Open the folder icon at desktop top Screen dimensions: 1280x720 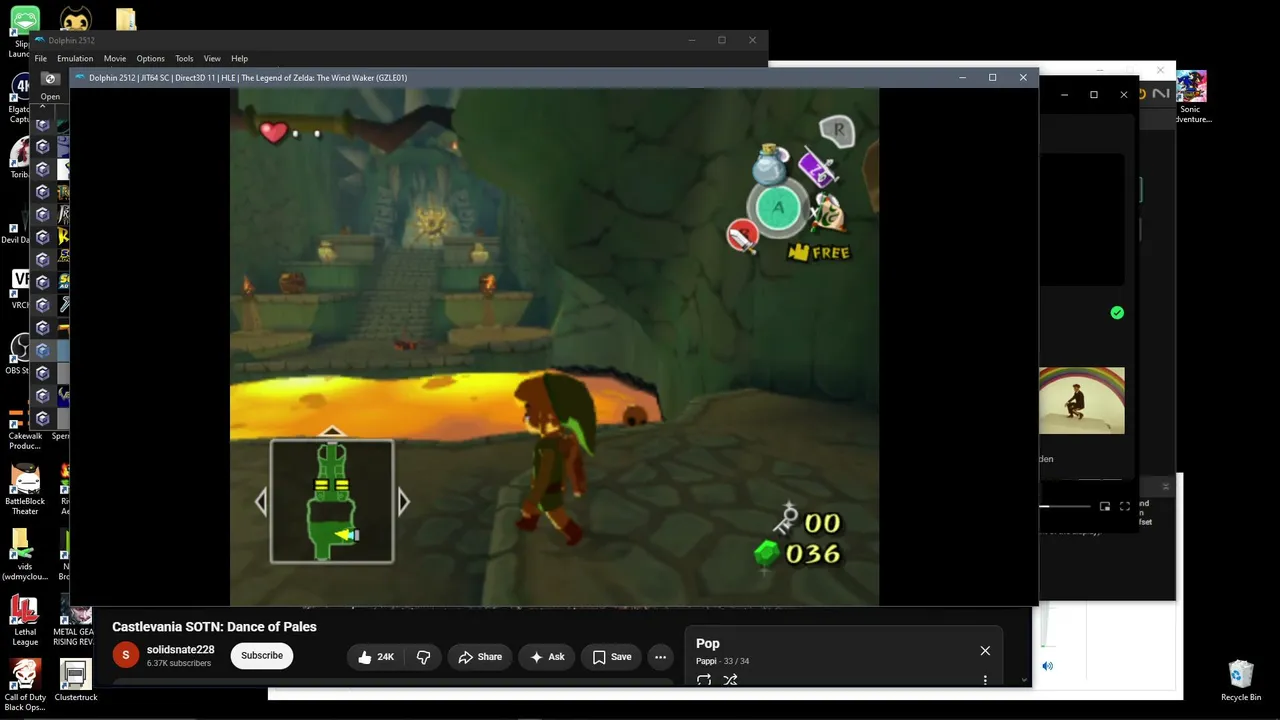(x=126, y=19)
